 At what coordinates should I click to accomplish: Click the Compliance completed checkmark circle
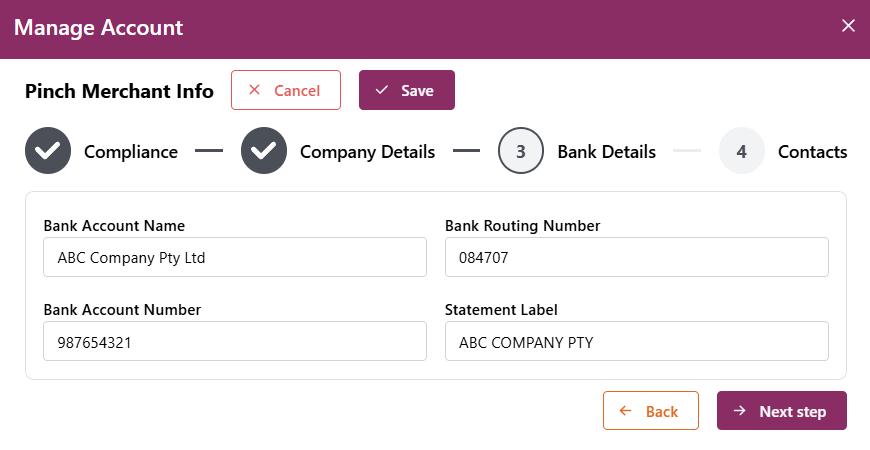[x=48, y=152]
